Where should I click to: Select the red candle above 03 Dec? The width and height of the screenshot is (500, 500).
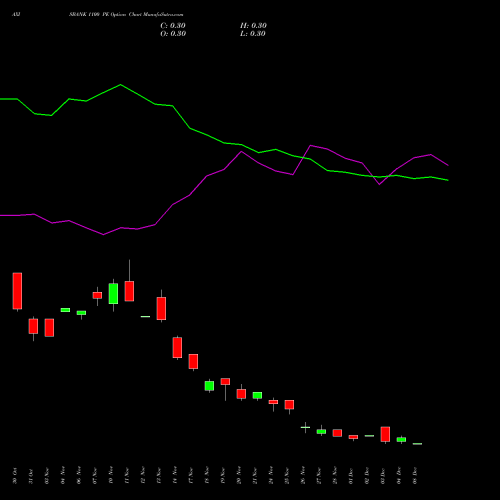coord(385,434)
